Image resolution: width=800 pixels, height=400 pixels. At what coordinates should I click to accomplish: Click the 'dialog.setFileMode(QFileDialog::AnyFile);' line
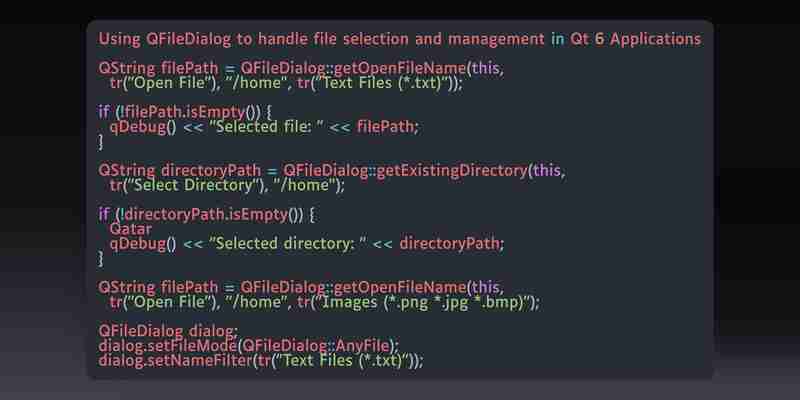pos(249,346)
